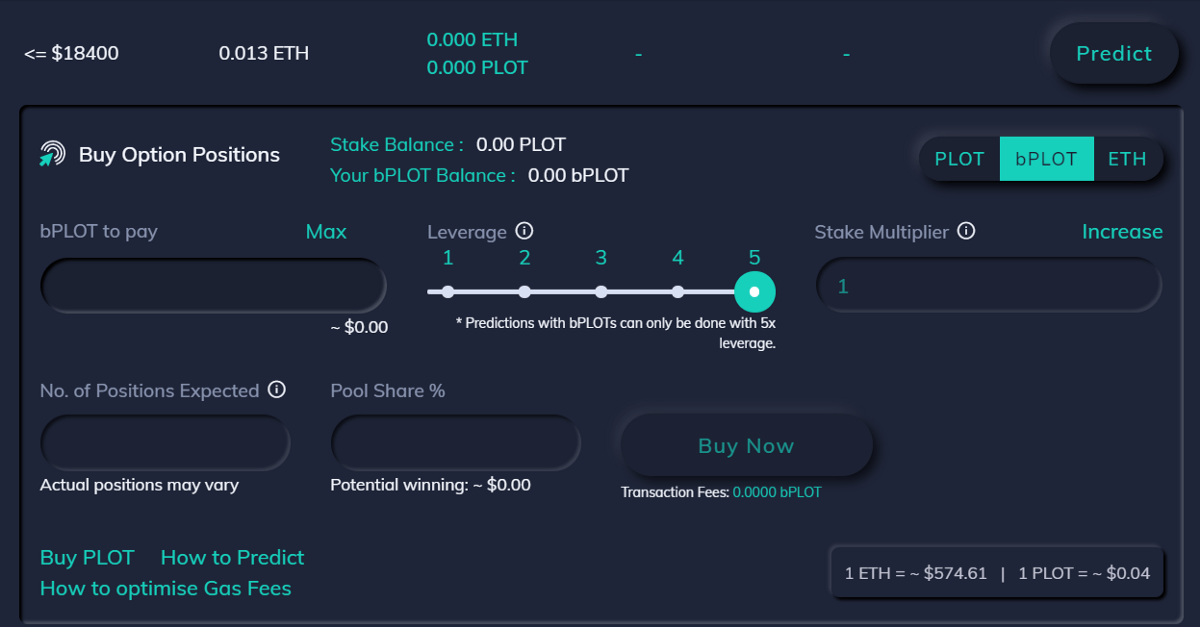This screenshot has height=627, width=1200.
Task: Set leverage slider to 1
Action: pos(448,292)
